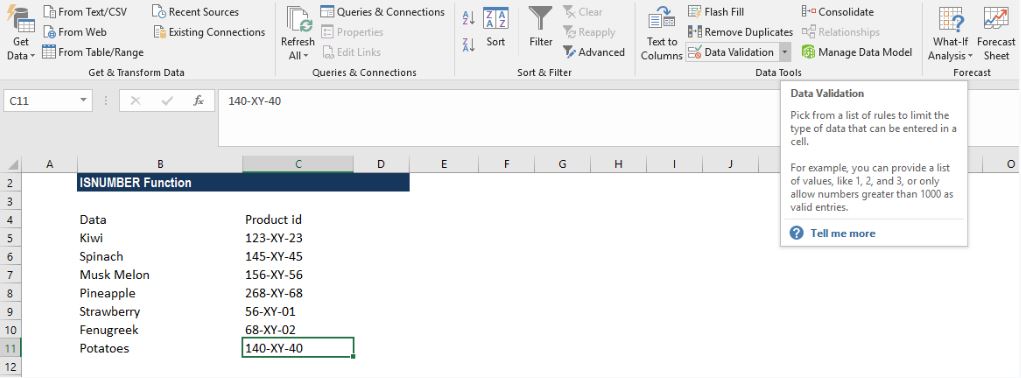Click the Name Box showing C11

[x=40, y=101]
